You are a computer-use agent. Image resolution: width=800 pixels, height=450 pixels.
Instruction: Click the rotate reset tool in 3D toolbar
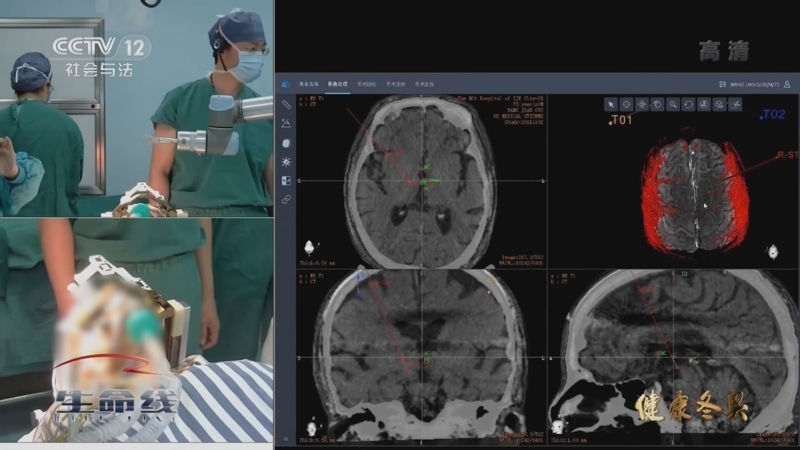click(689, 105)
